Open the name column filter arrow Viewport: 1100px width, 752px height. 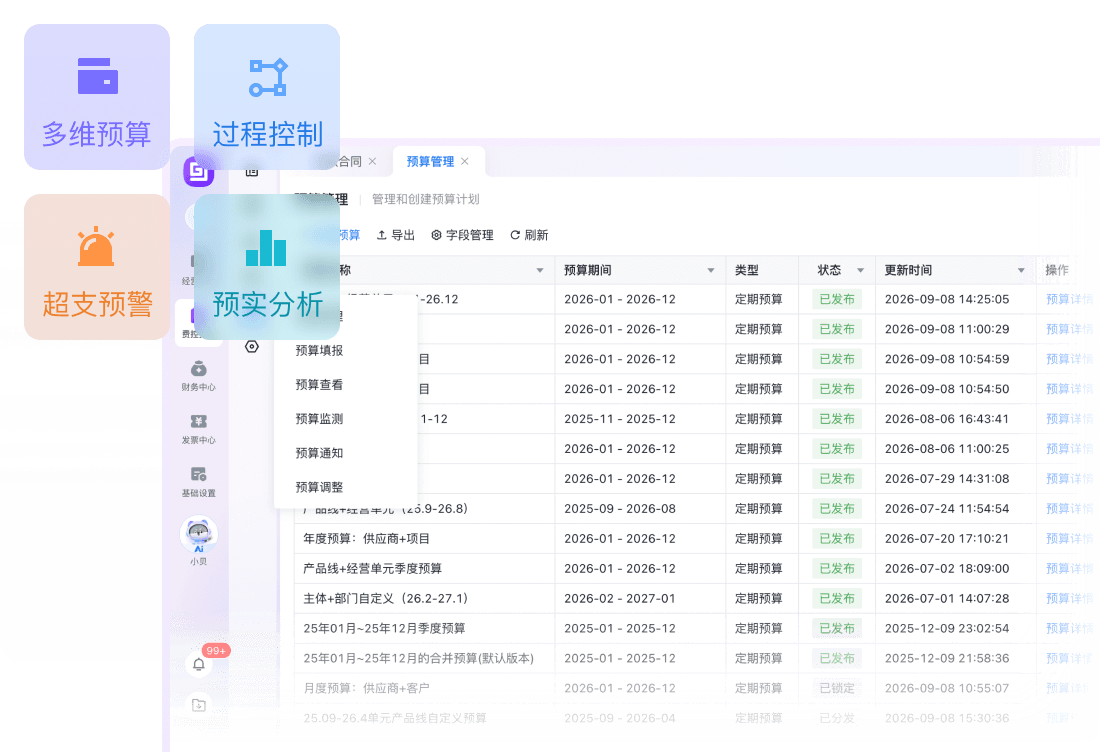point(539,270)
